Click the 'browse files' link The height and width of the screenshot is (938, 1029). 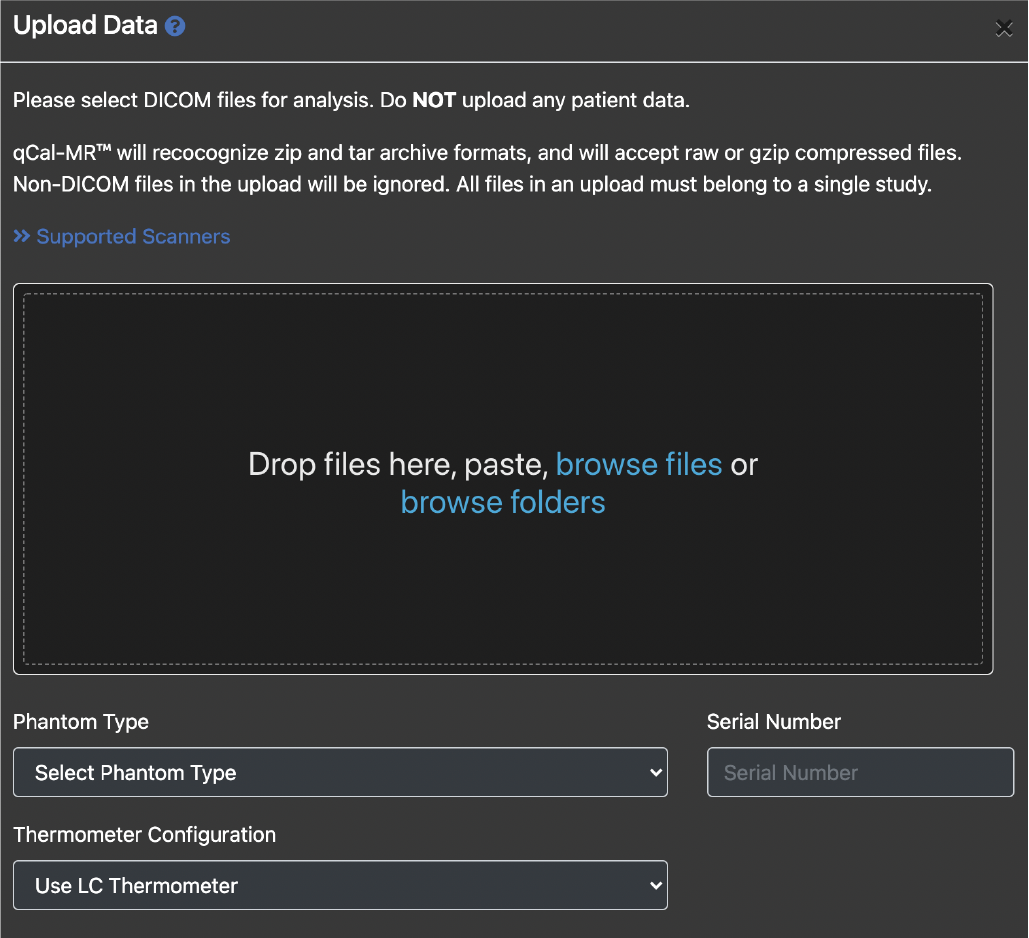(638, 465)
